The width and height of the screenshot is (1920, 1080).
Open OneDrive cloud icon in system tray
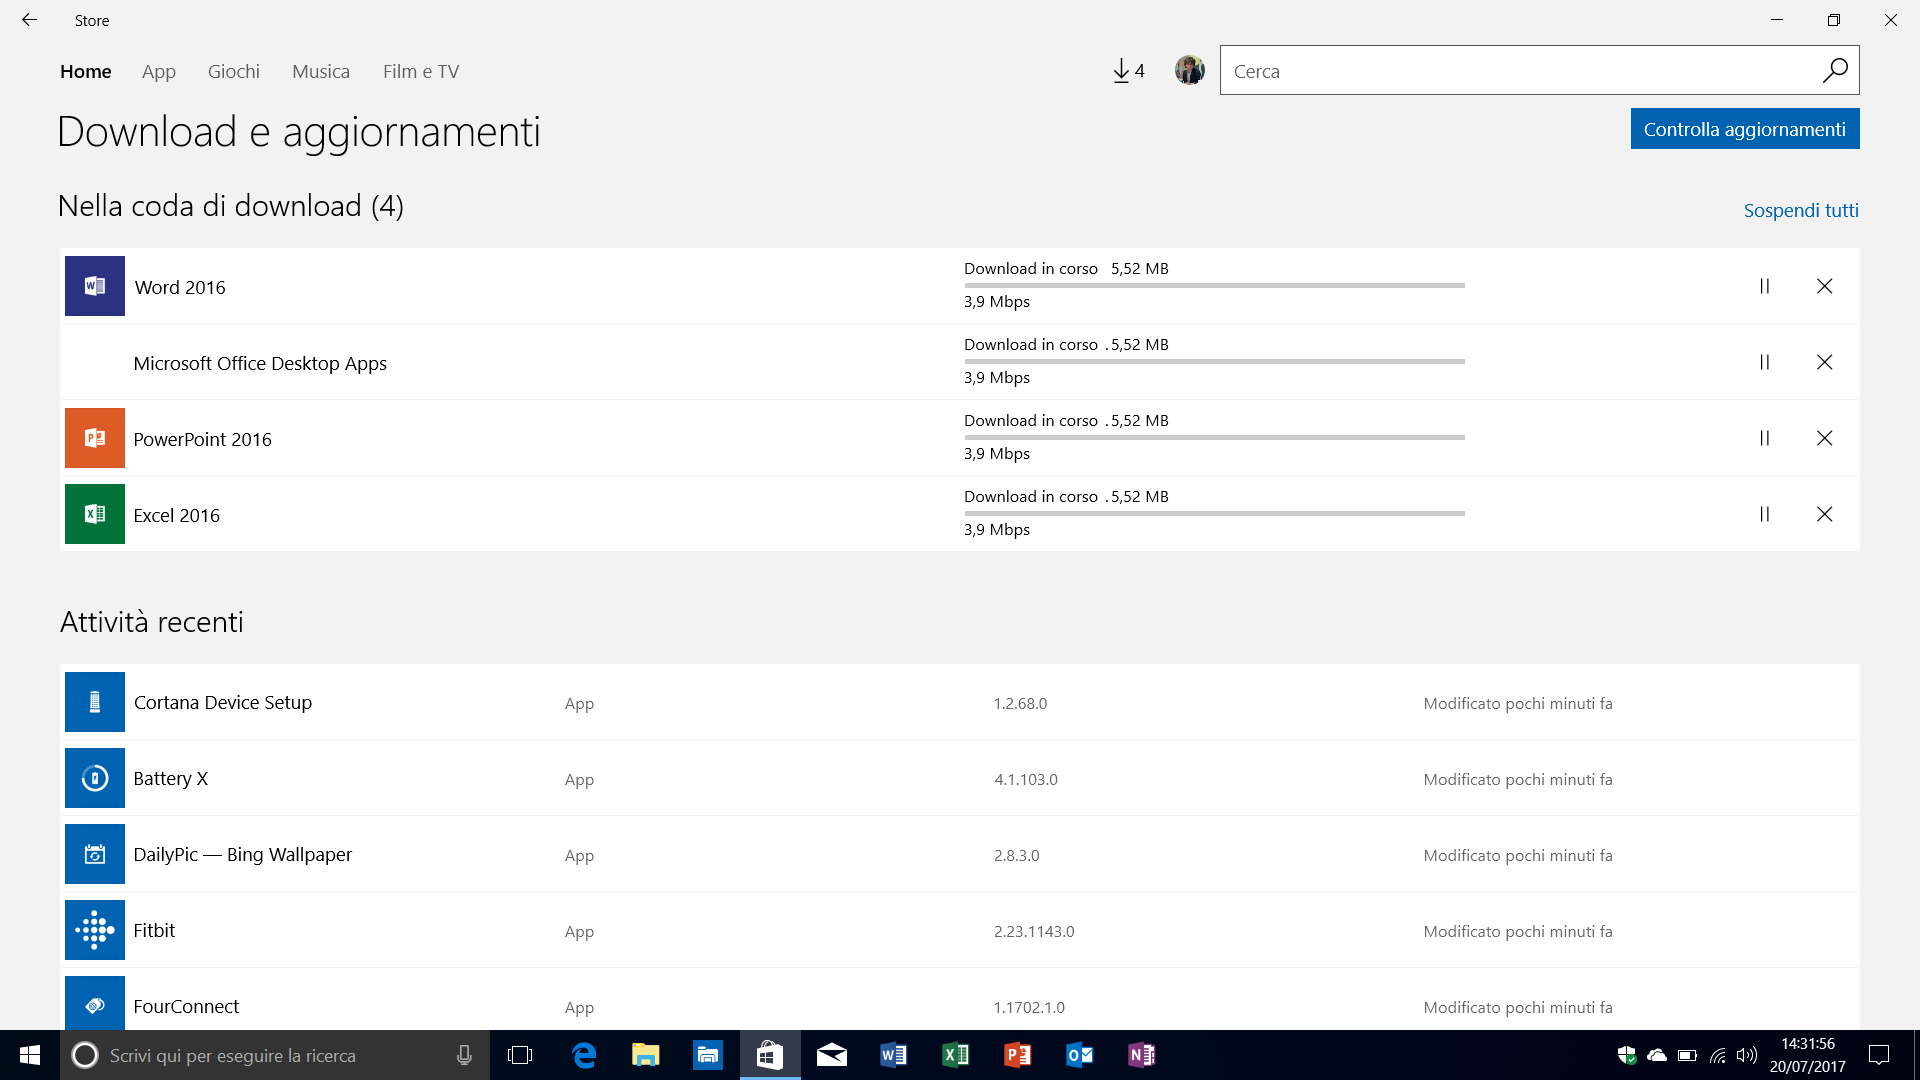tap(1657, 1055)
